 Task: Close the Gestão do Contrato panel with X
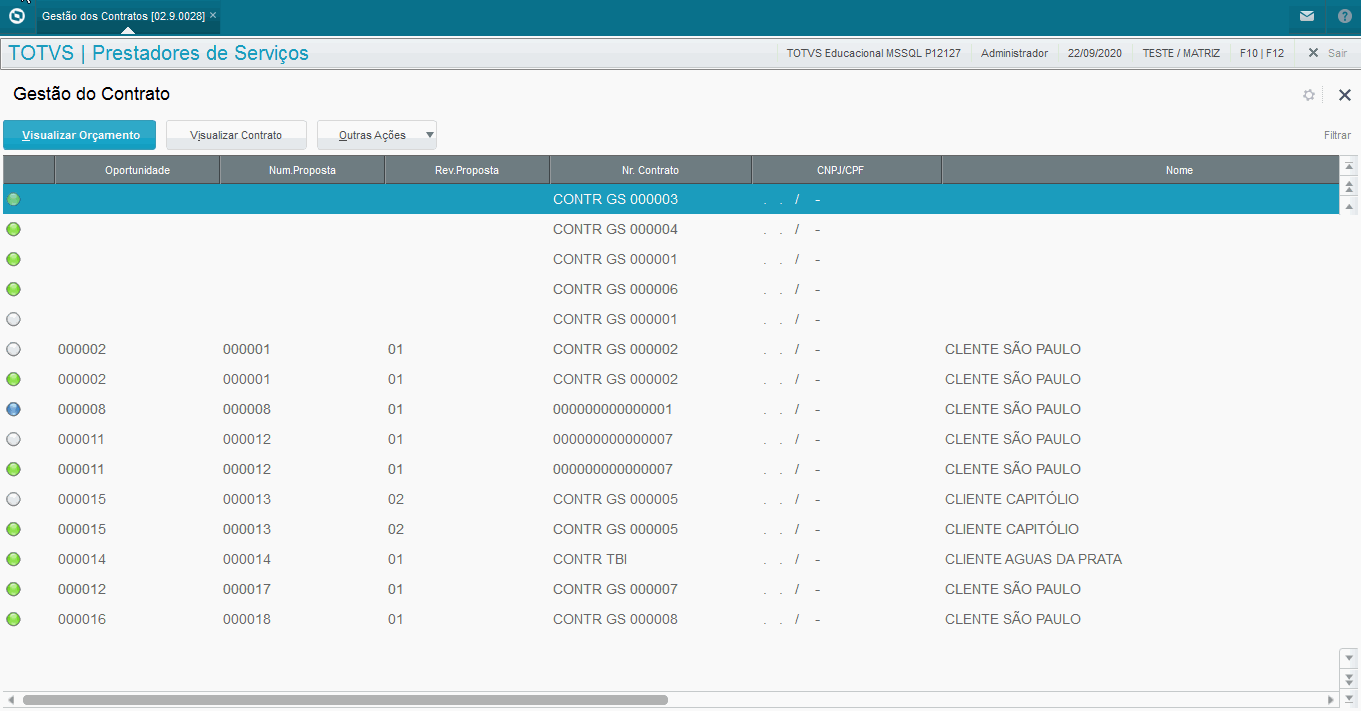pos(1345,95)
